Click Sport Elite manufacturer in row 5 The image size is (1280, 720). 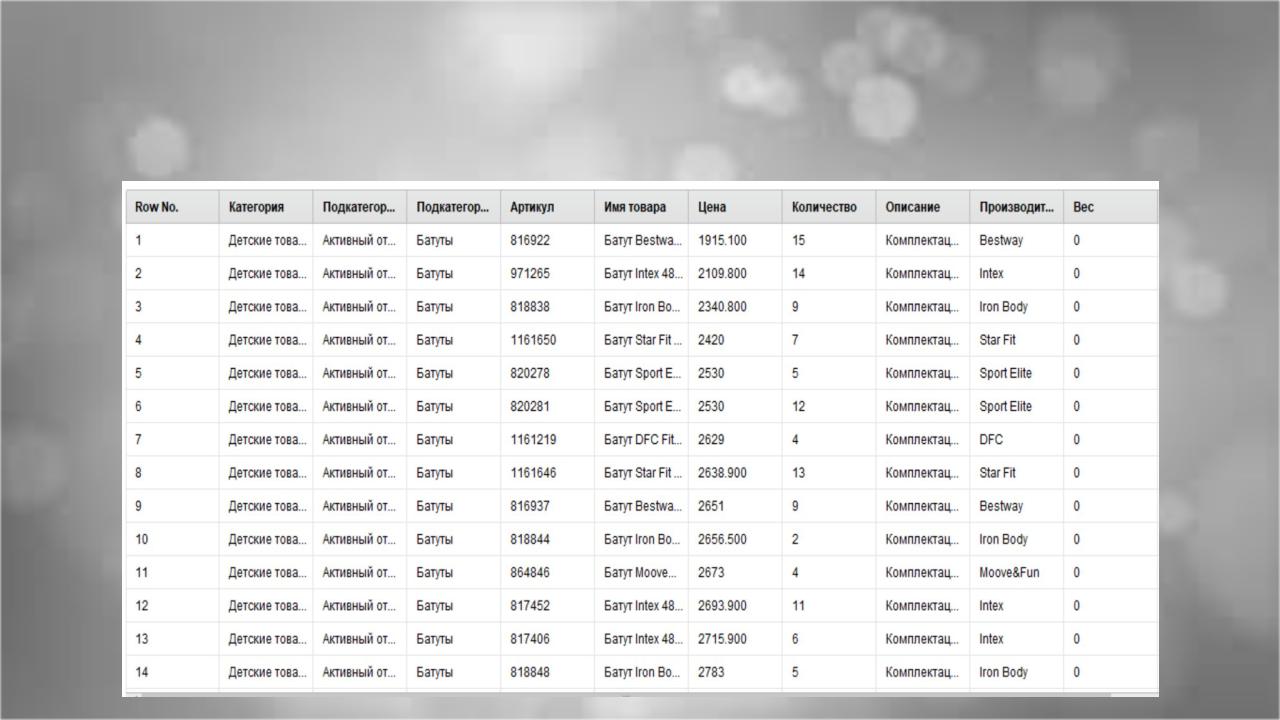(1005, 373)
